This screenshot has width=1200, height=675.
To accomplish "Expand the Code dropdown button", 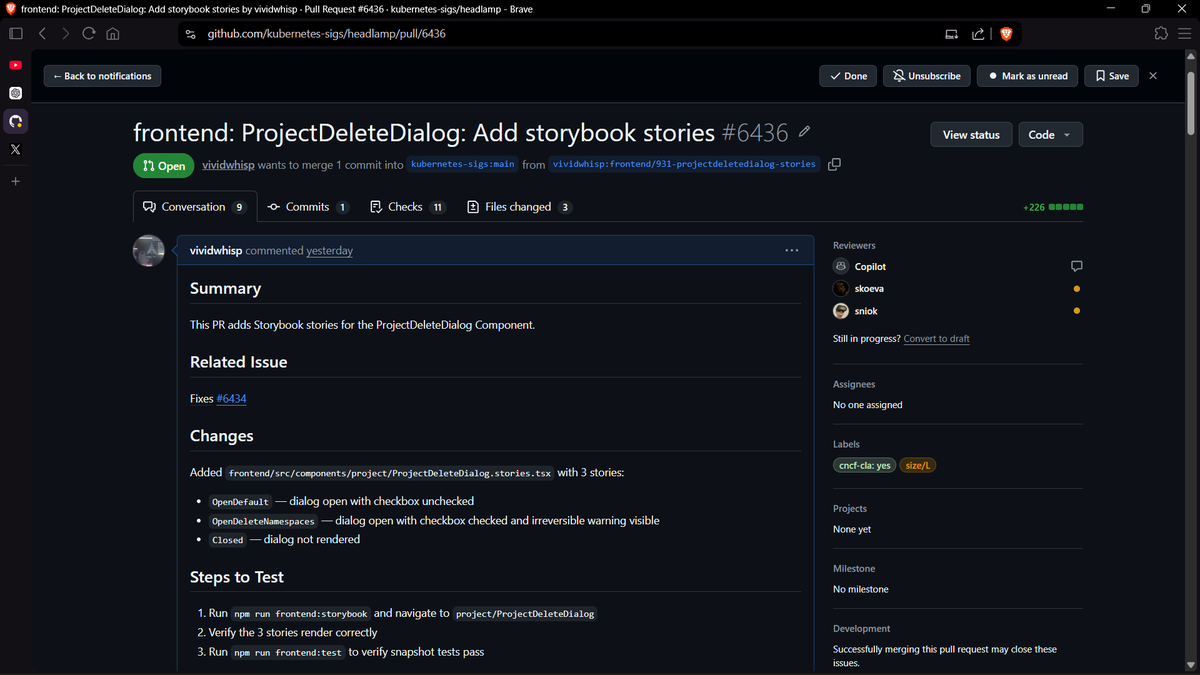I will tap(1050, 135).
